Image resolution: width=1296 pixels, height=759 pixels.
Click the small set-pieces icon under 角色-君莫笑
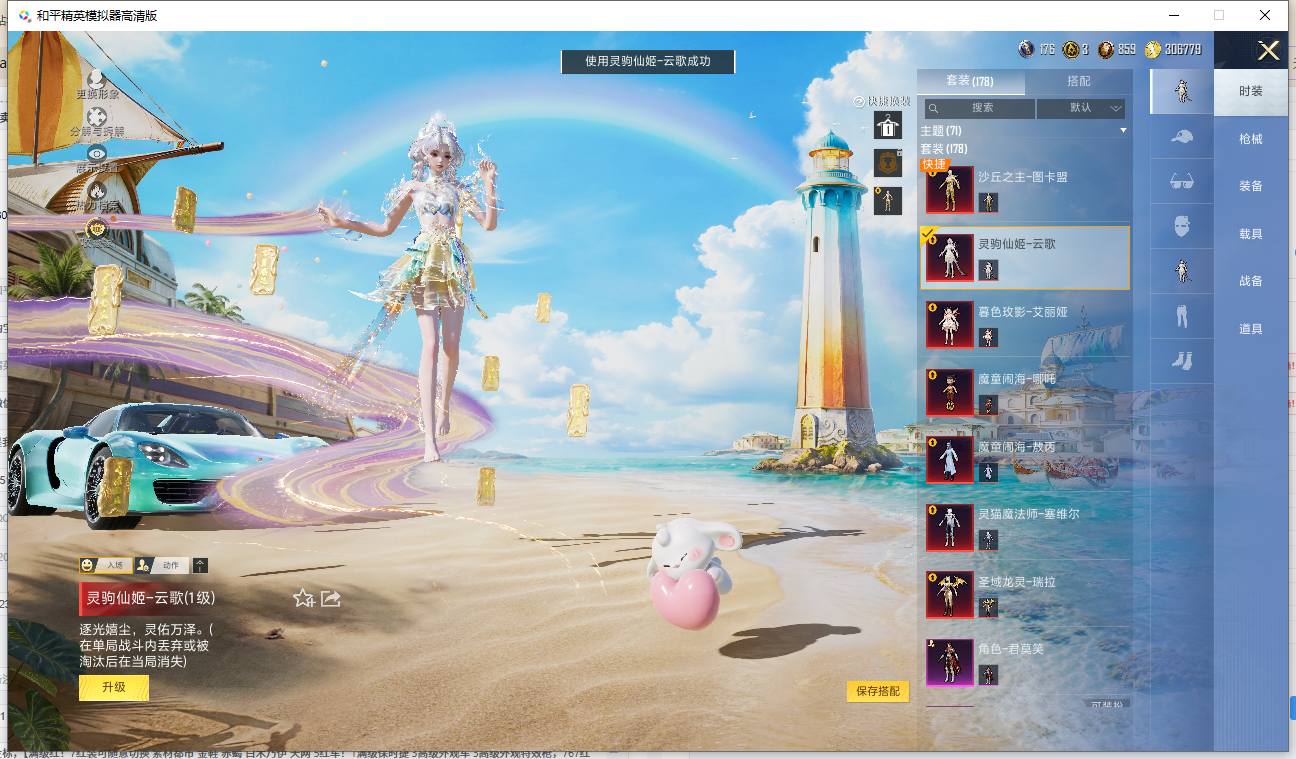(x=988, y=675)
